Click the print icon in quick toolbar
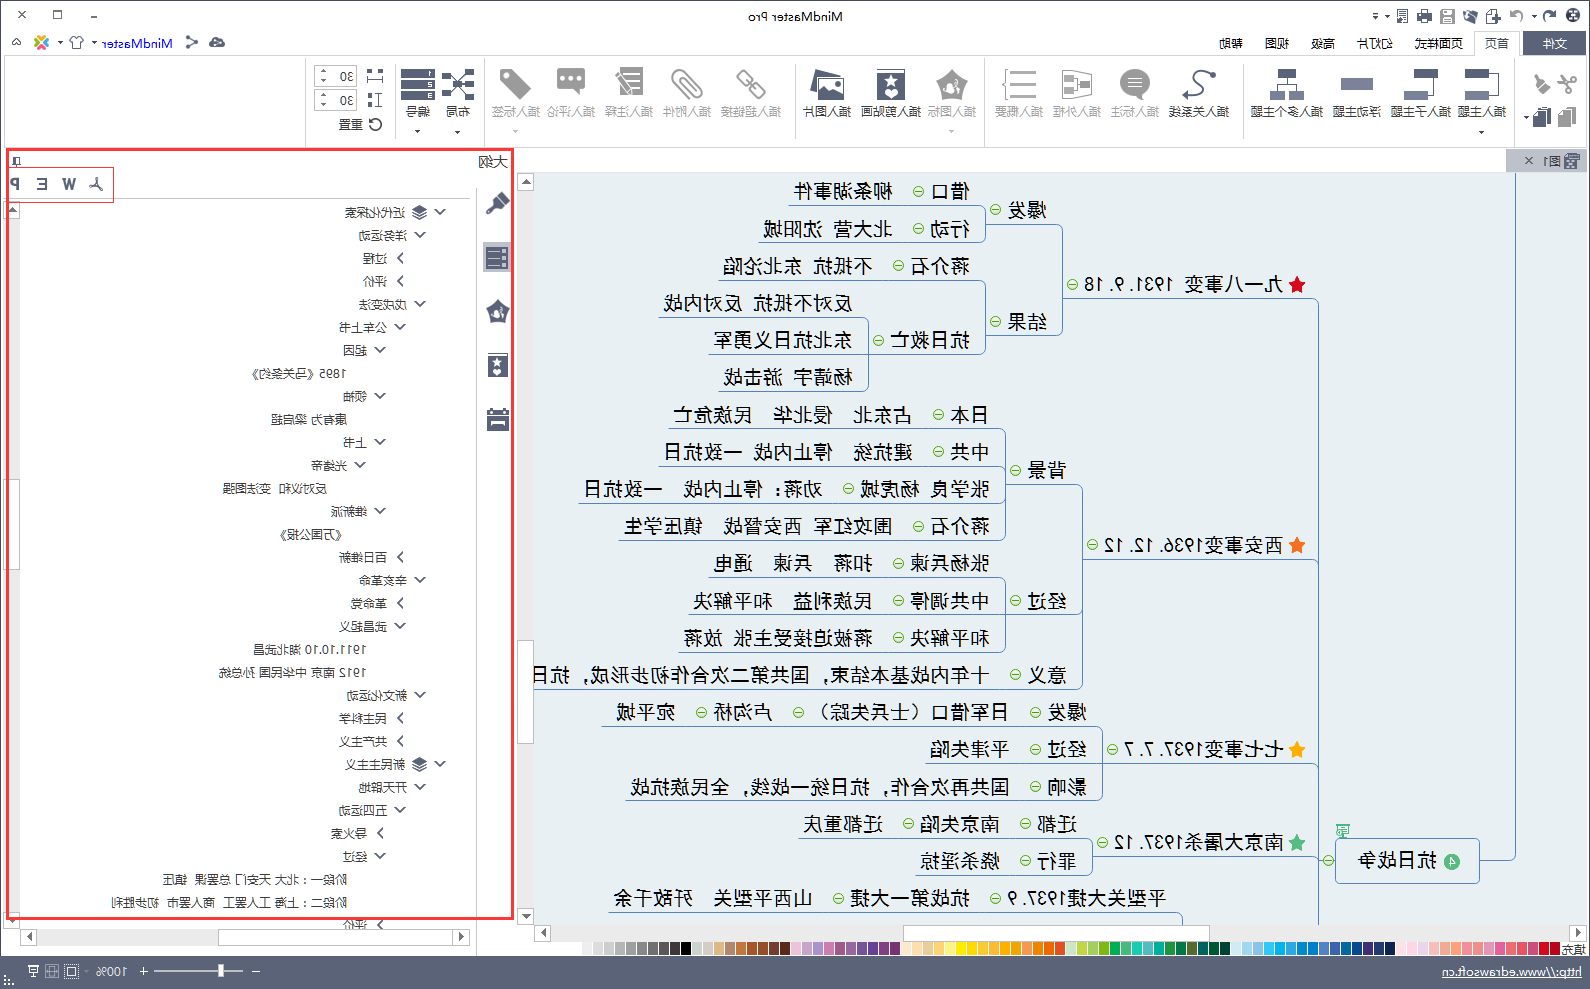The image size is (1590, 989). point(1424,16)
